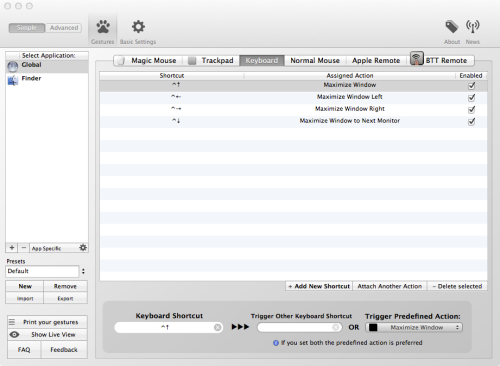The image size is (500, 366).
Task: Click the Shortcut column header
Action: 172,76
